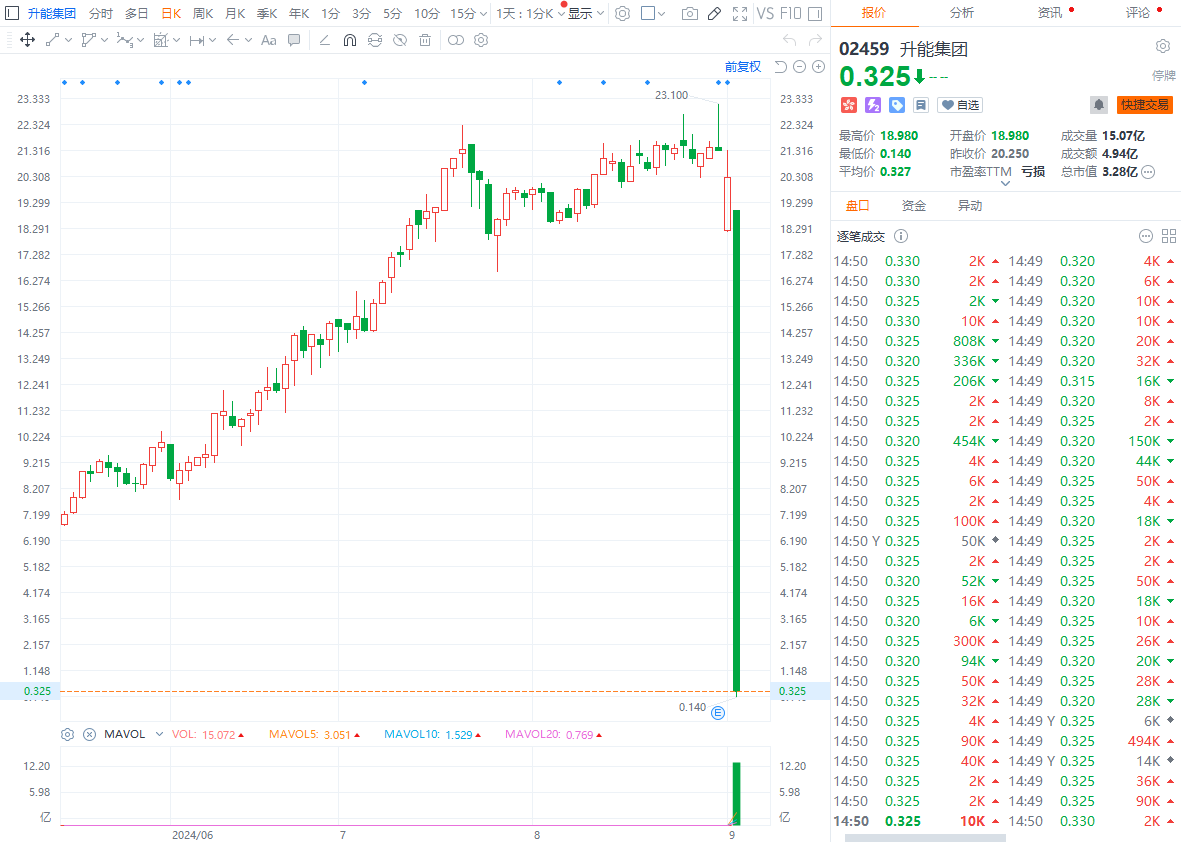Open the 1天:1分K dropdown
The width and height of the screenshot is (1181, 842).
[530, 14]
